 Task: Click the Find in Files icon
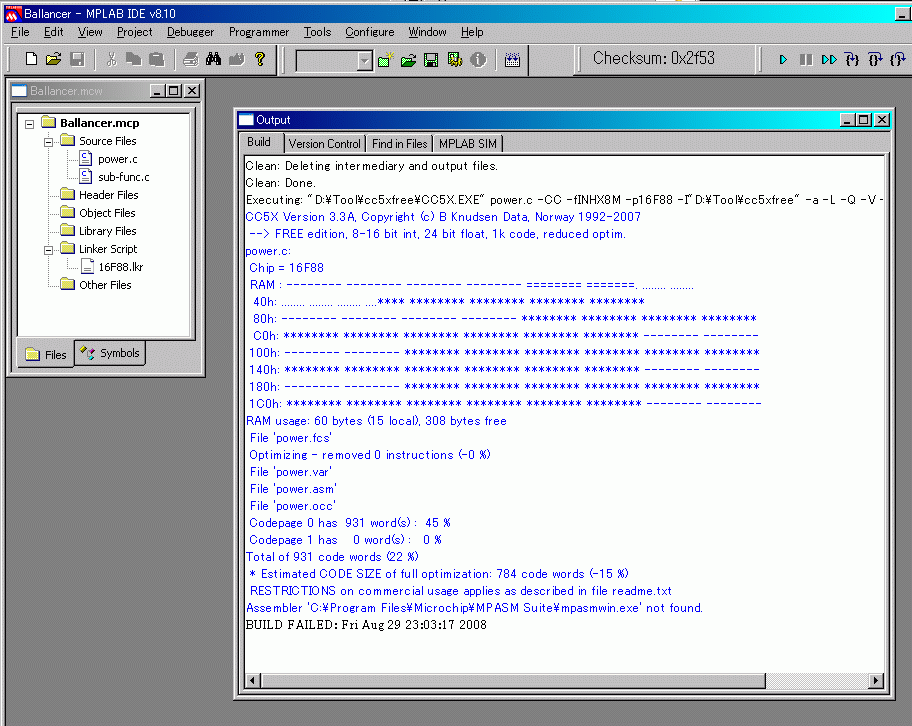pyautogui.click(x=237, y=59)
